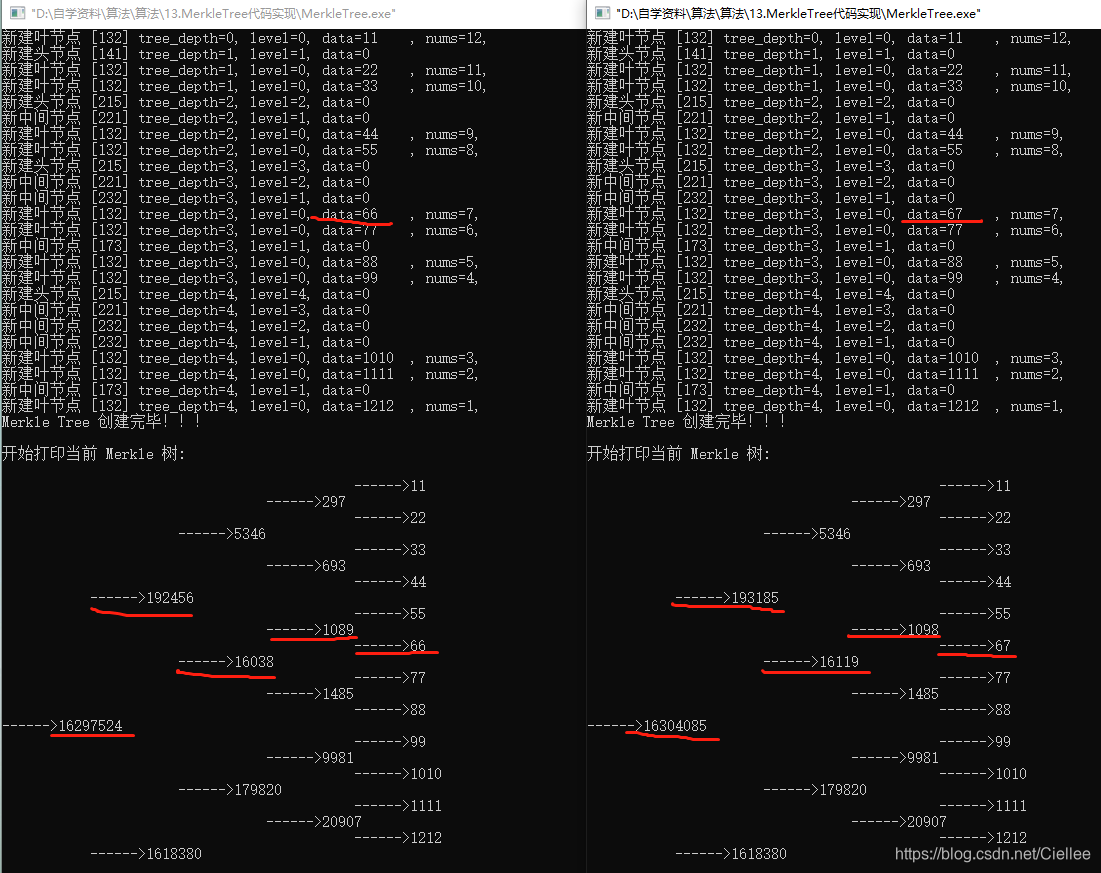Click node 179820 in the left tree
The height and width of the screenshot is (873, 1101).
pos(258,789)
